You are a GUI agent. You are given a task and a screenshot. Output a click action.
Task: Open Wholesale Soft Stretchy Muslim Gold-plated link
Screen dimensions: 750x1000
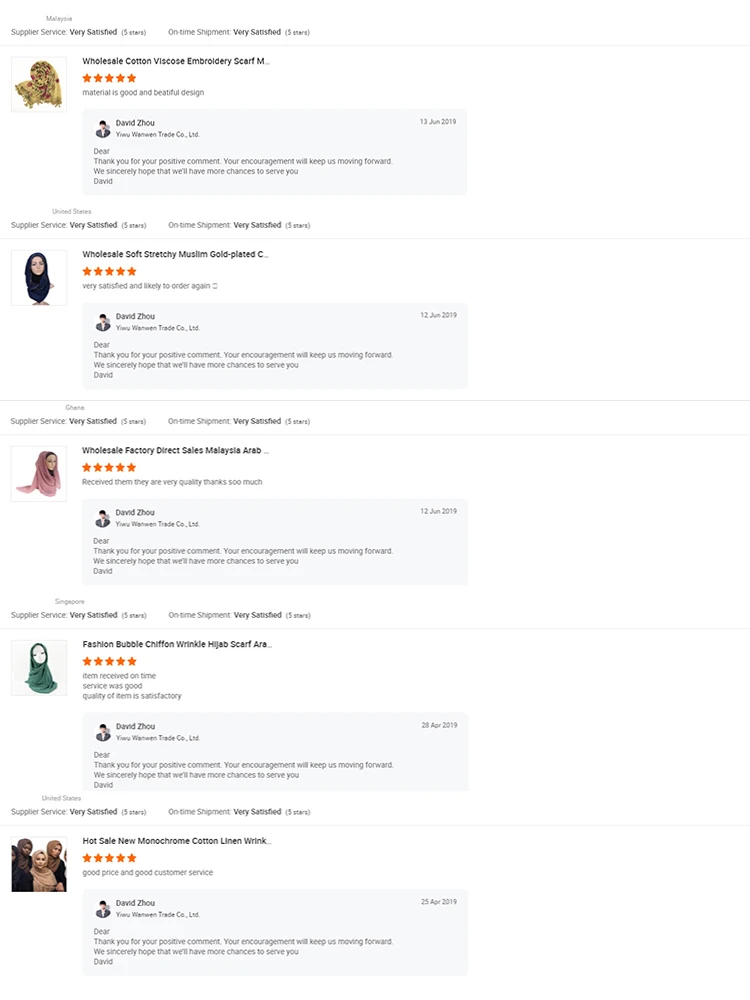[x=176, y=255]
